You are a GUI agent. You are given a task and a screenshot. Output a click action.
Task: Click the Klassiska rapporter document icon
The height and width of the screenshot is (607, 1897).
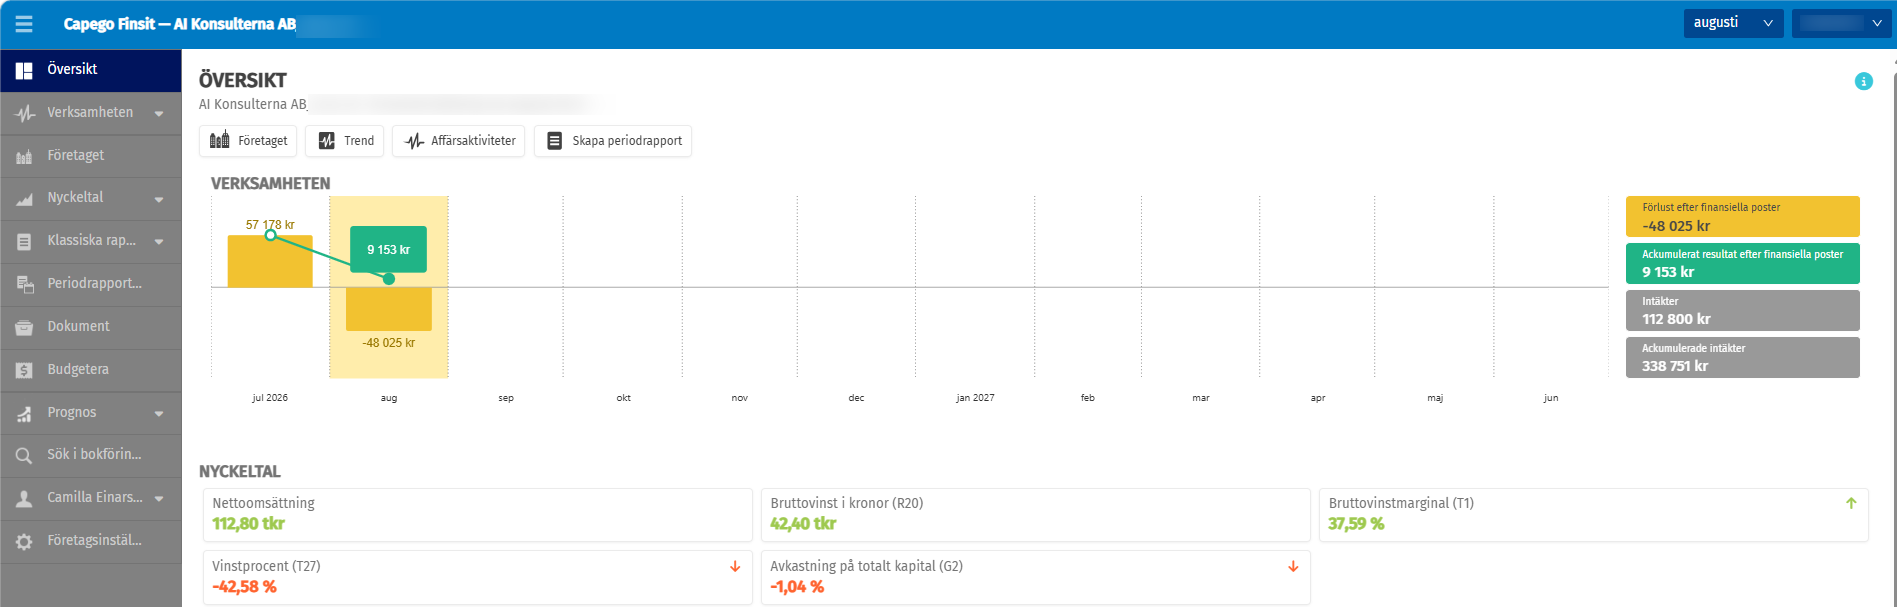(24, 242)
